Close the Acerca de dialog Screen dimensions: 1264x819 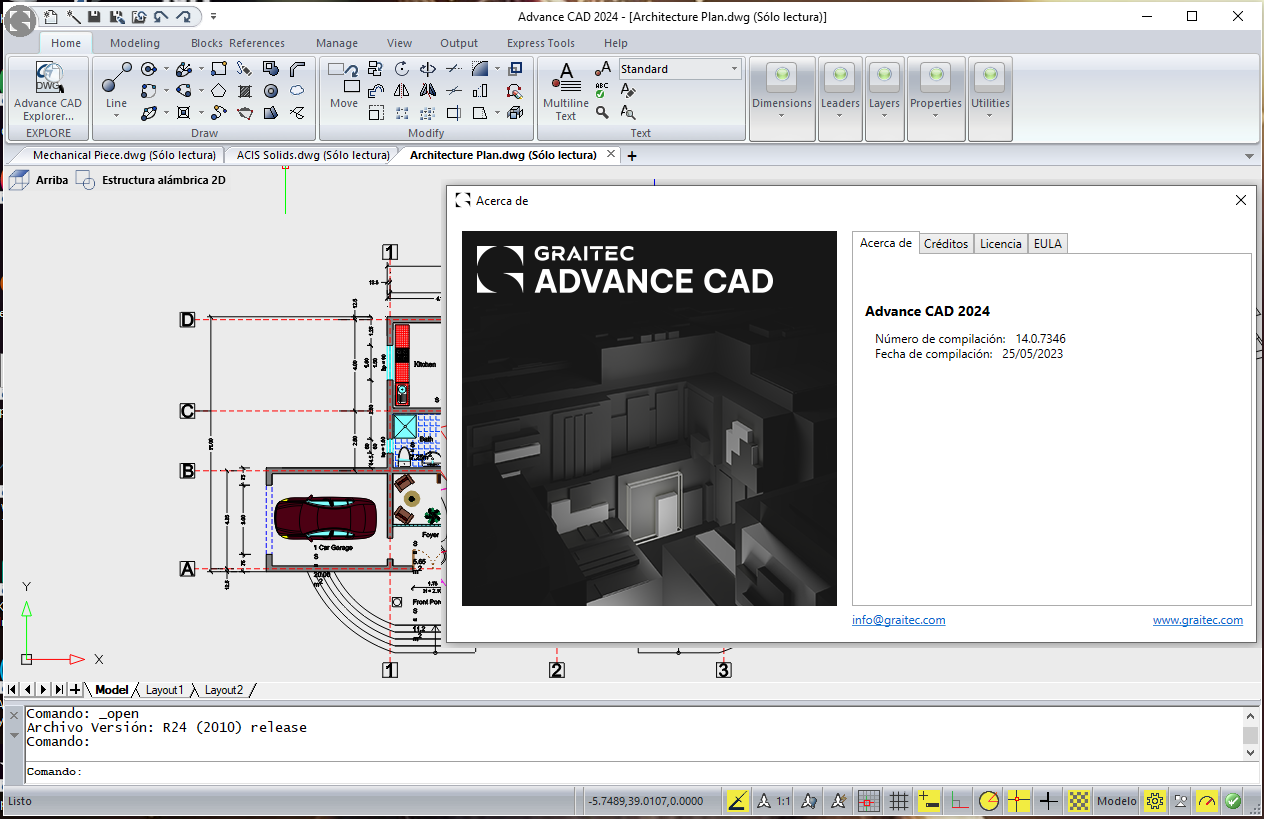1241,200
